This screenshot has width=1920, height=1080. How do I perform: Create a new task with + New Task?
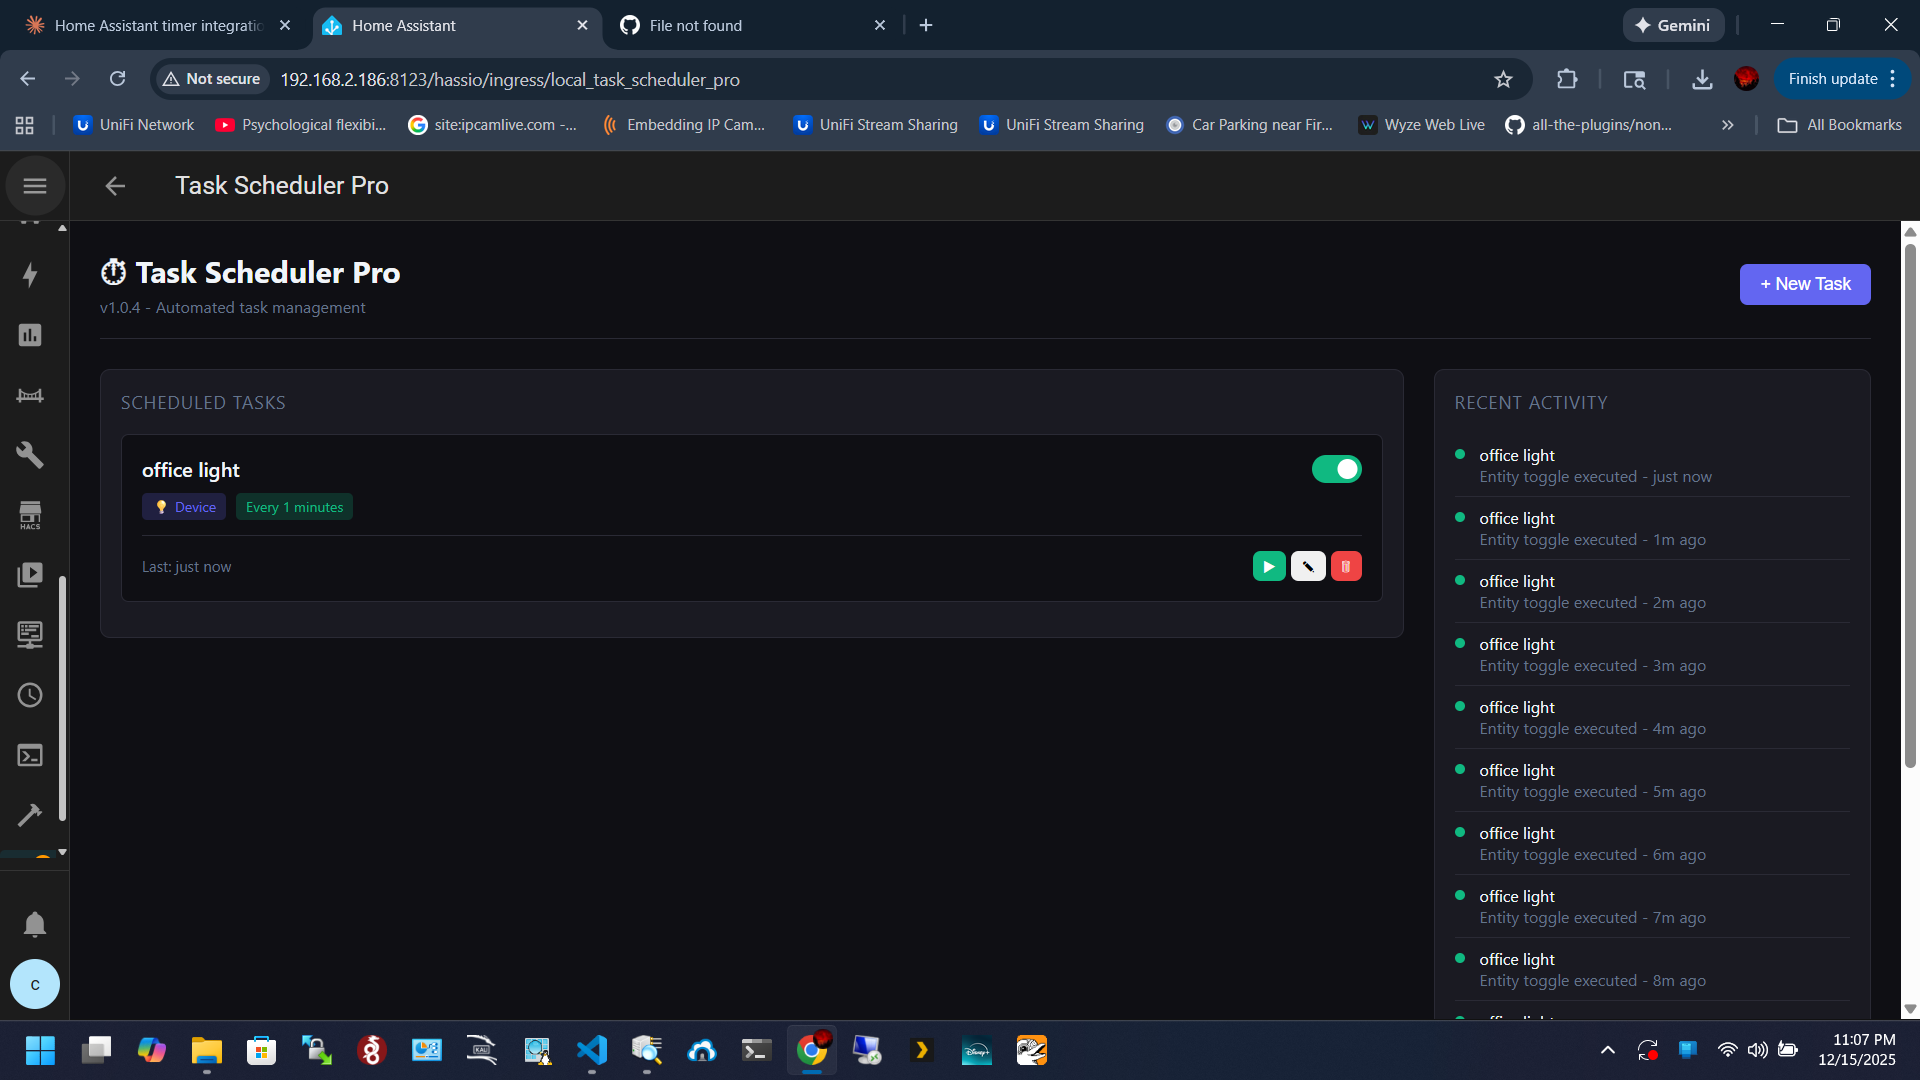coord(1804,284)
